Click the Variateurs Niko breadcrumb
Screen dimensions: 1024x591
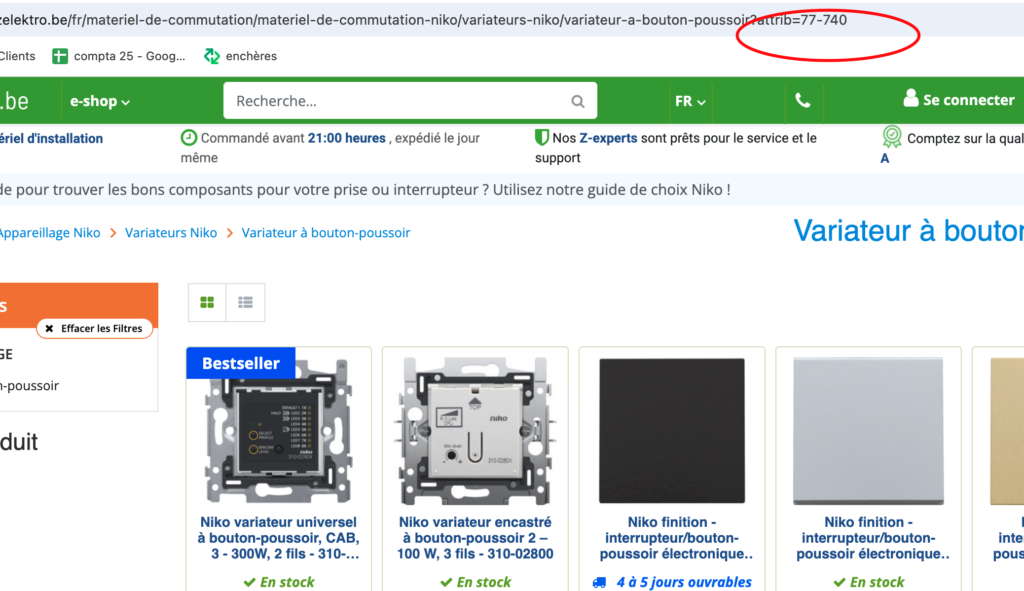(171, 232)
